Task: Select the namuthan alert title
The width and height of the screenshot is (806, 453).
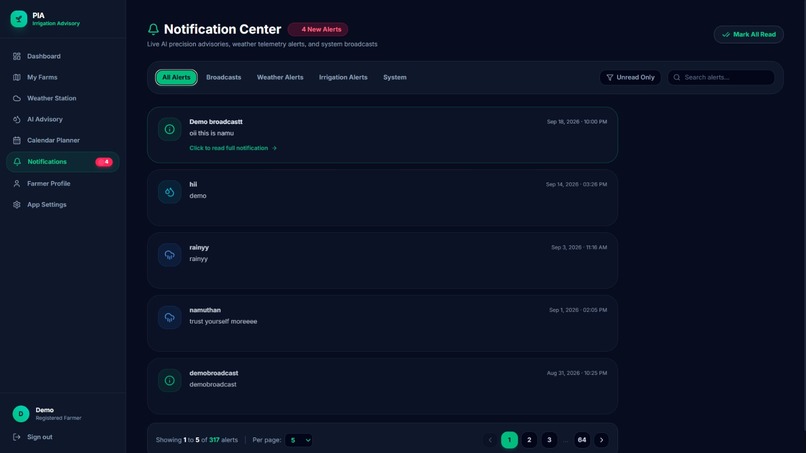Action: point(205,310)
